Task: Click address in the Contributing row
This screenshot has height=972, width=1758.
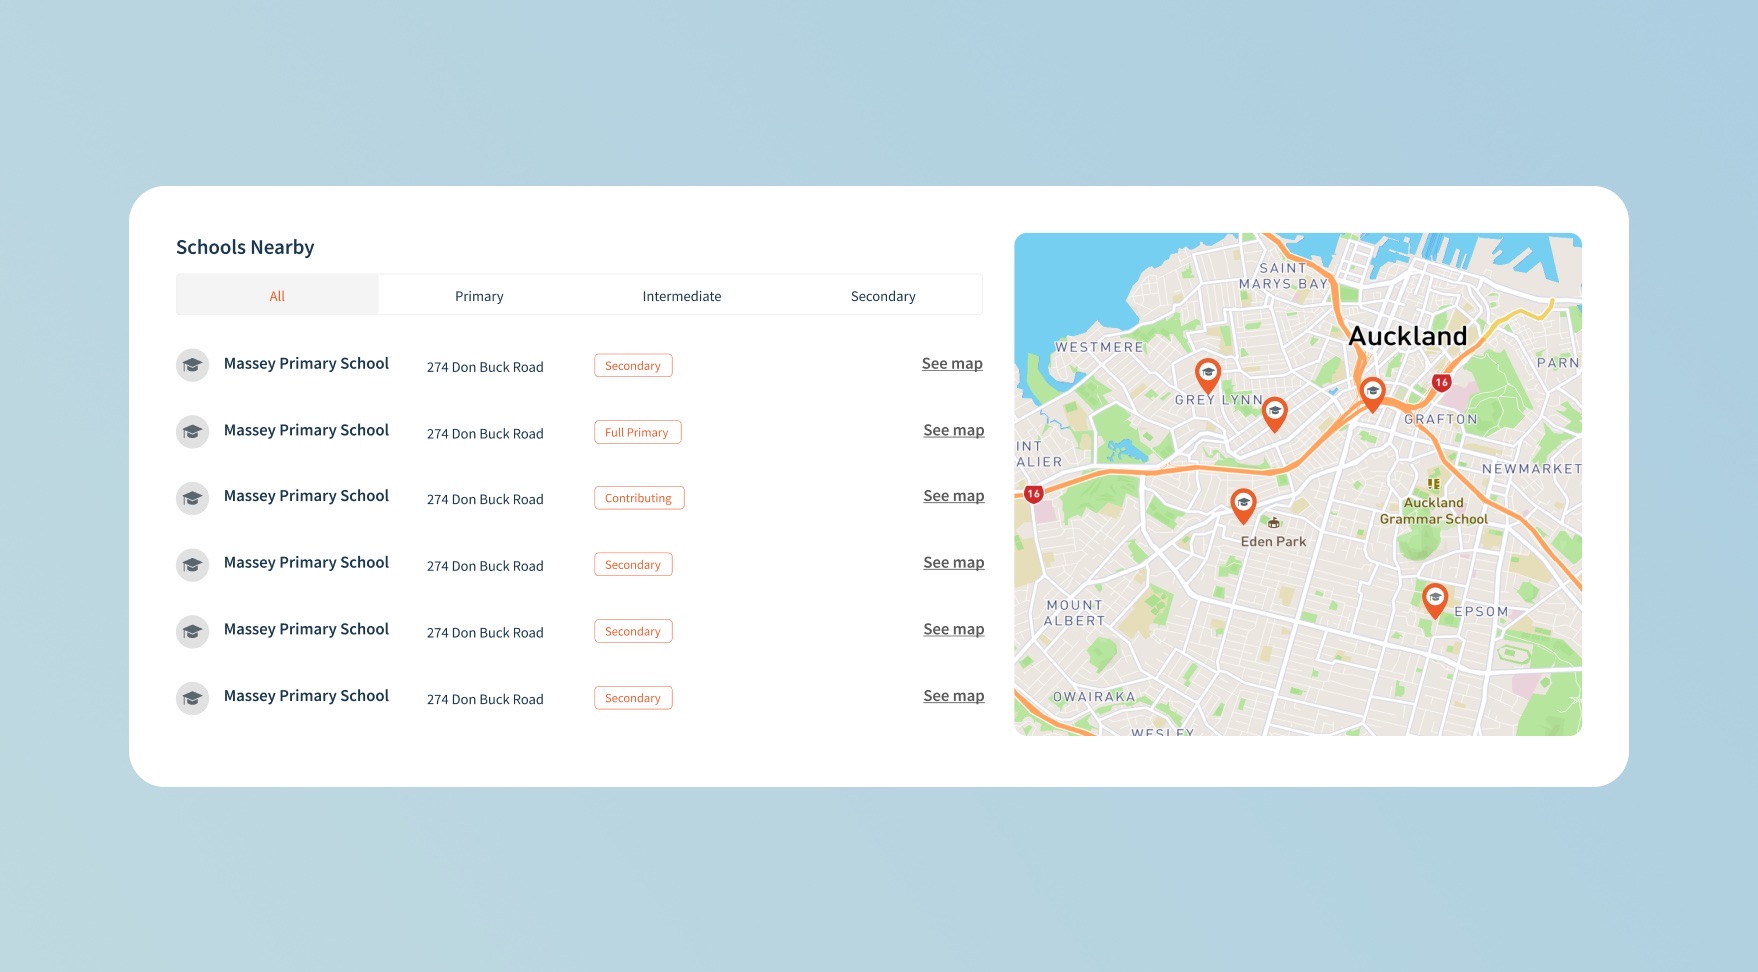Action: pyautogui.click(x=485, y=499)
